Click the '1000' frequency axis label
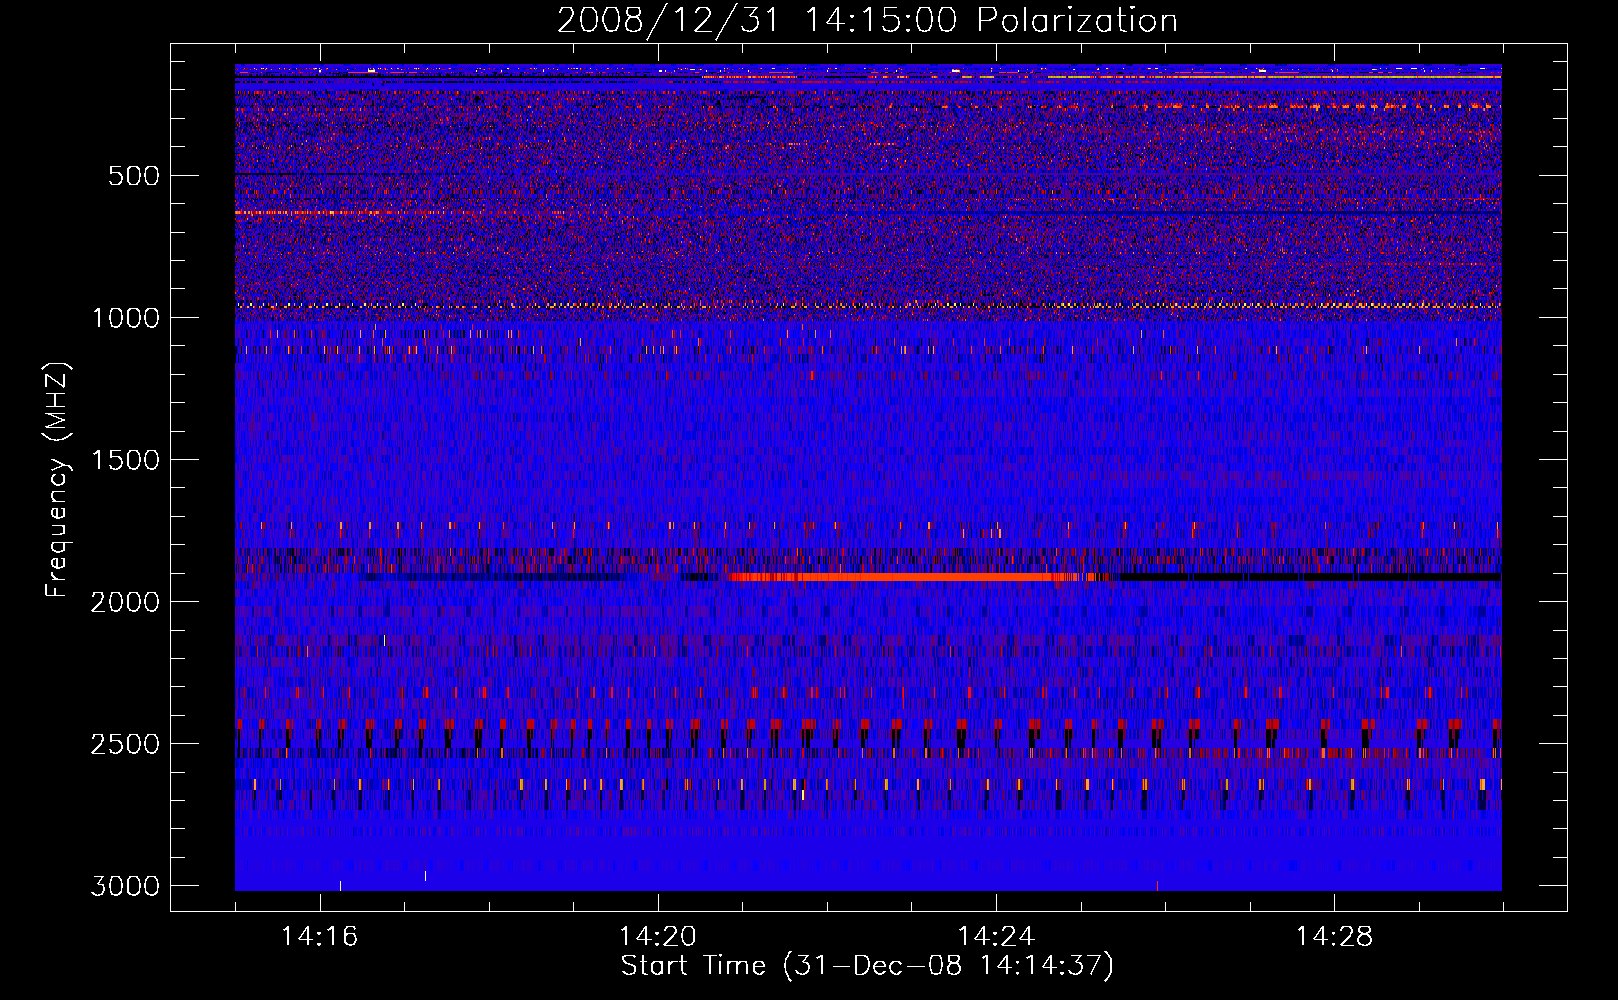This screenshot has width=1618, height=1000. pyautogui.click(x=125, y=318)
